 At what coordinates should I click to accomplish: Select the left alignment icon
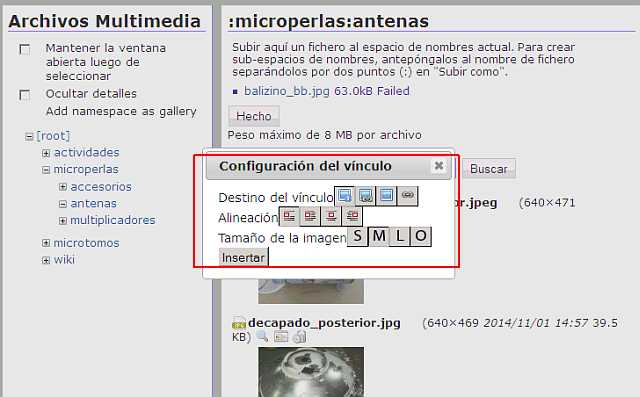(x=310, y=216)
